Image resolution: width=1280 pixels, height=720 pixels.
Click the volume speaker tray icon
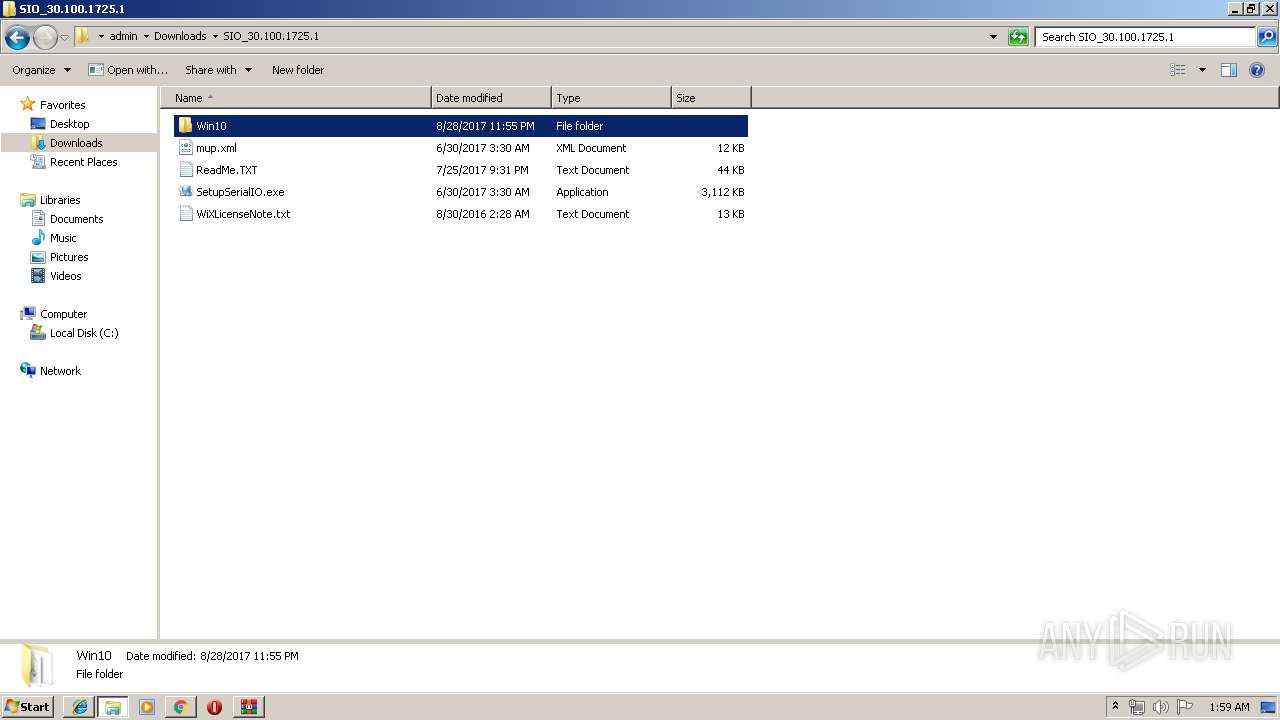coord(1161,707)
